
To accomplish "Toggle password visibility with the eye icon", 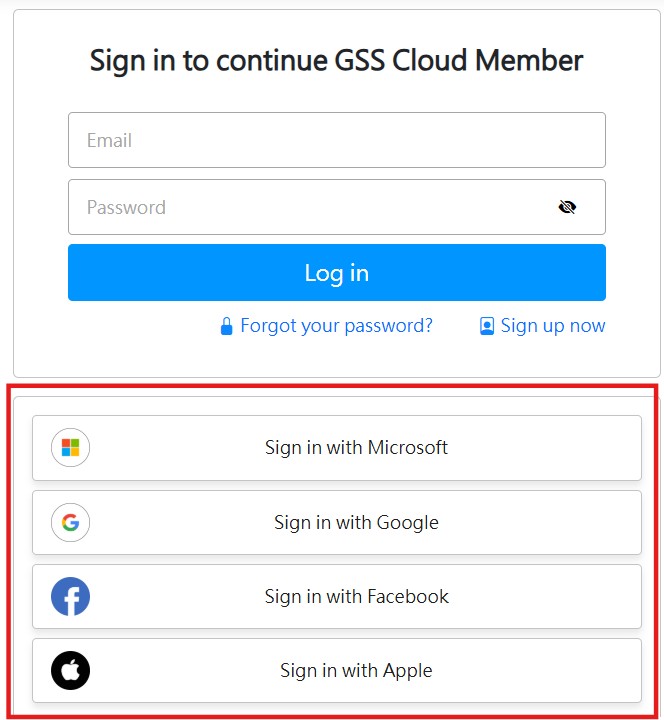I will click(567, 207).
